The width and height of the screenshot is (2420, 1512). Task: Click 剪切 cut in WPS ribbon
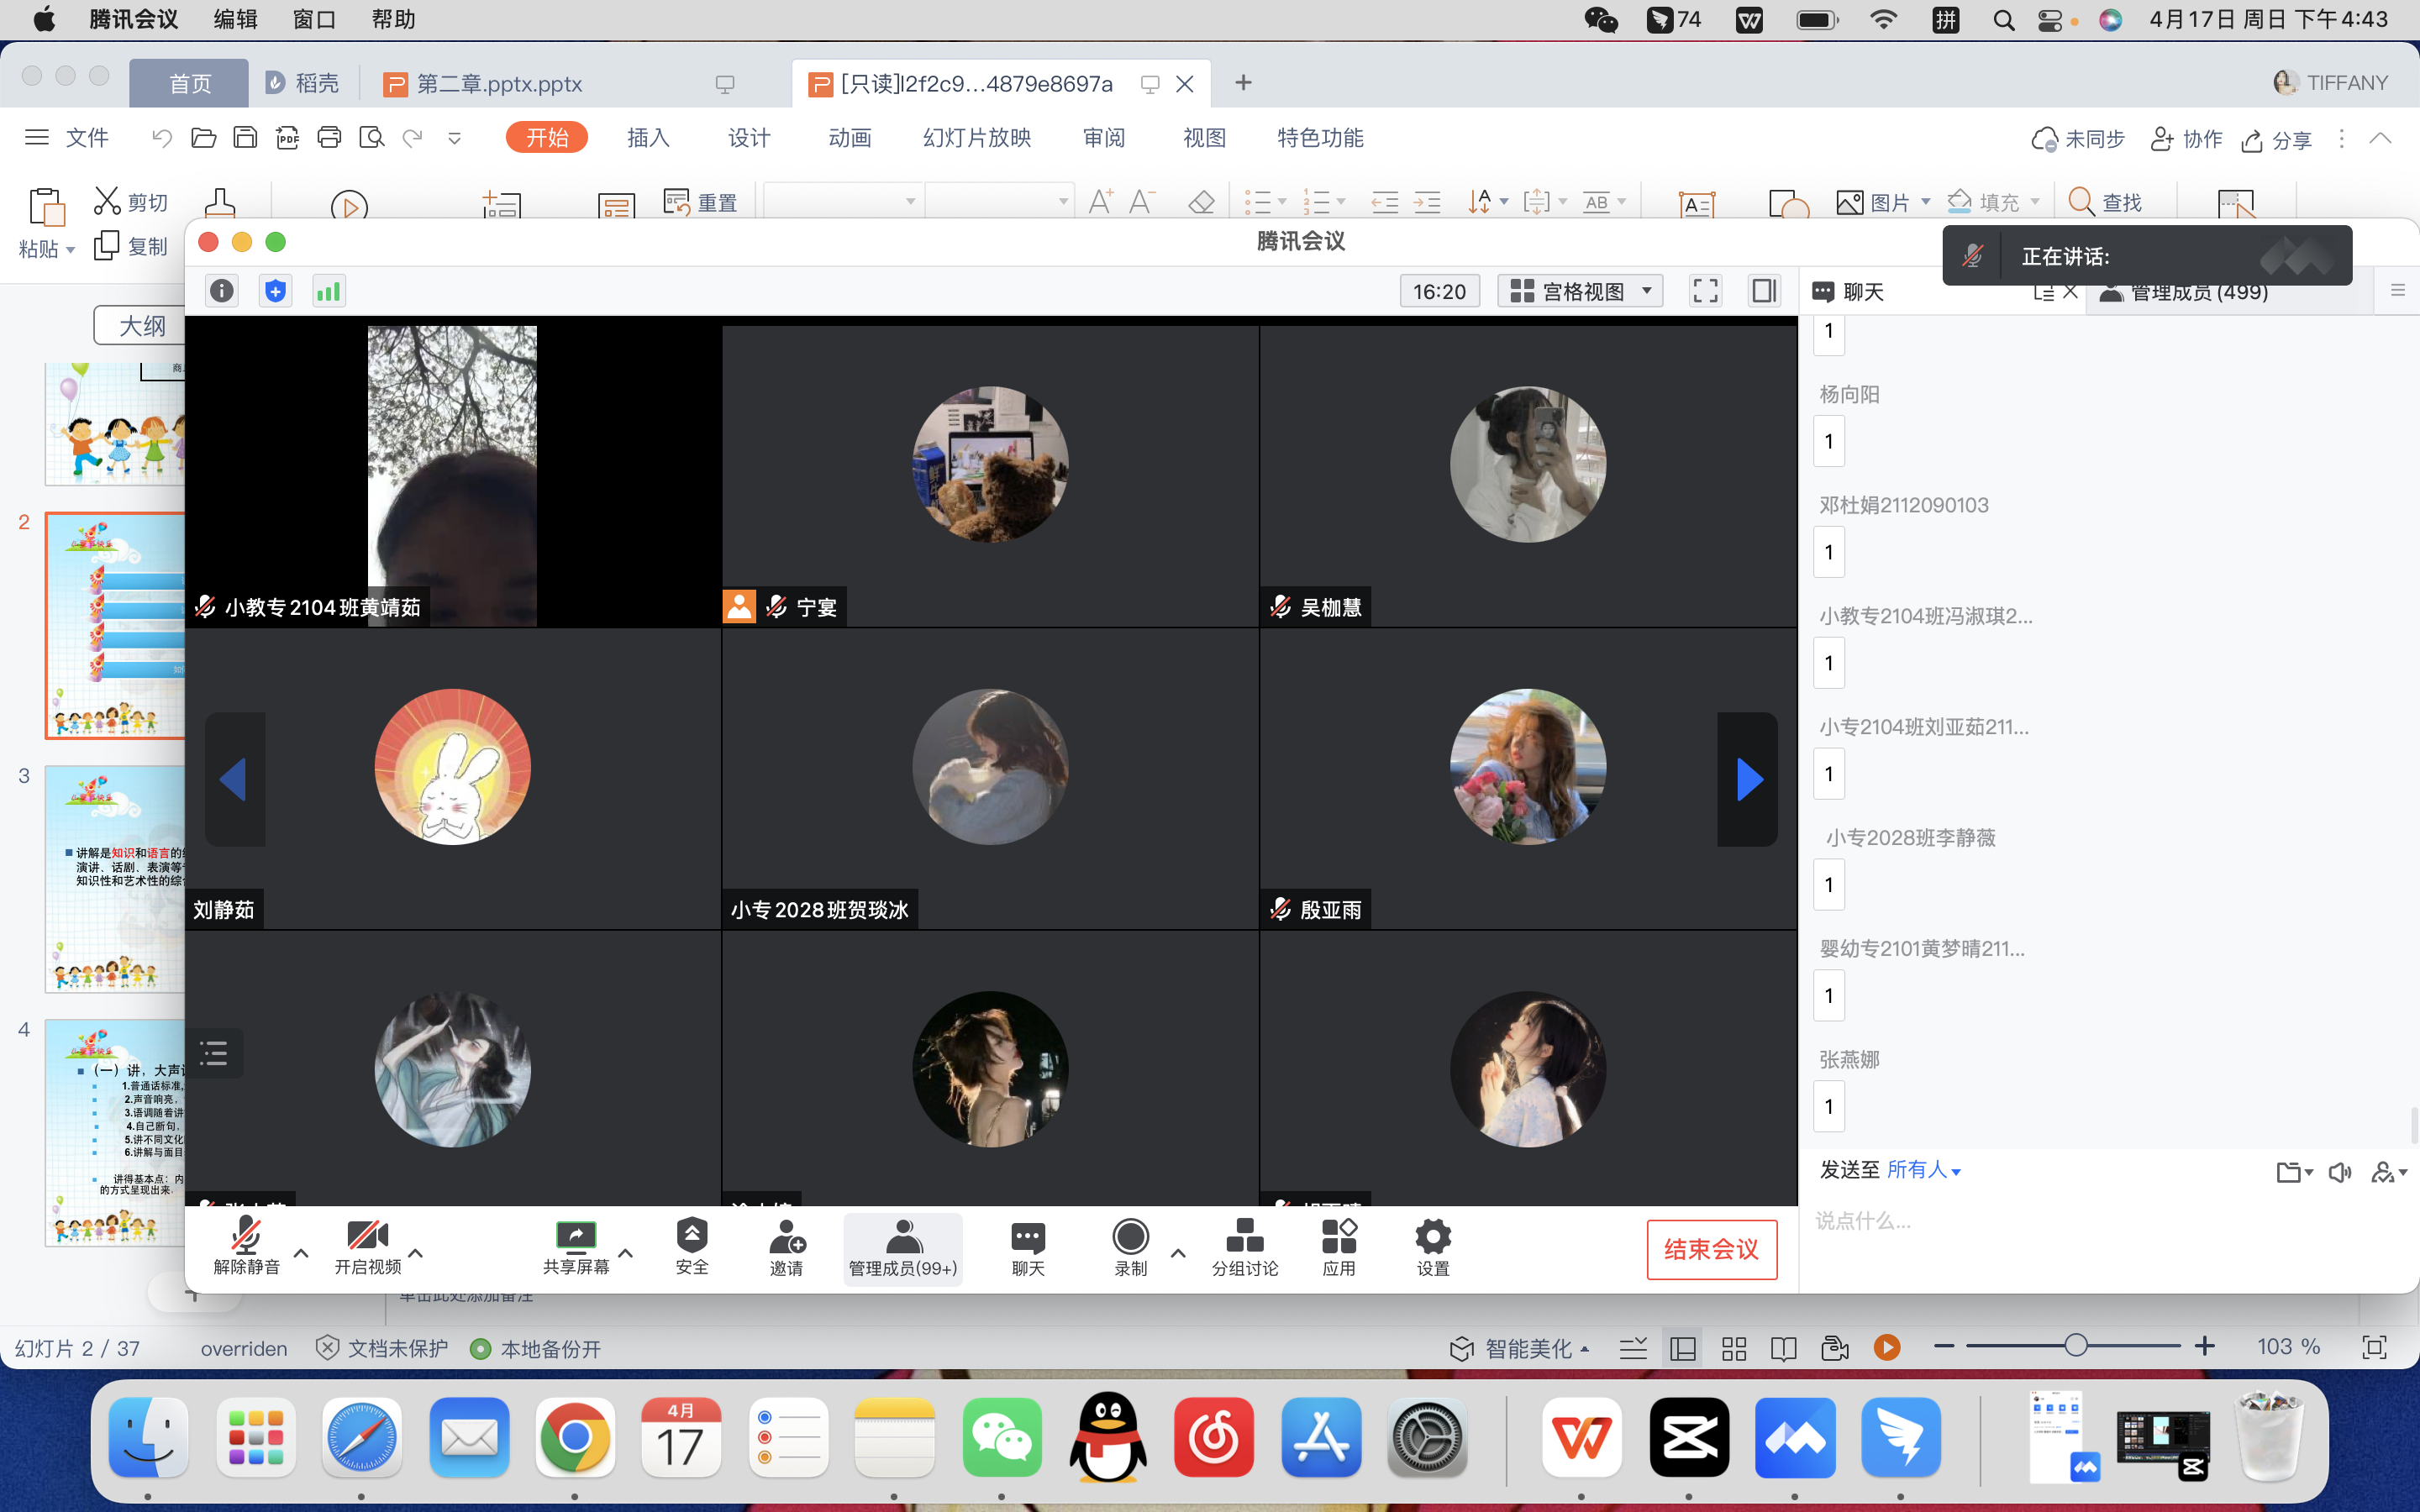[132, 202]
